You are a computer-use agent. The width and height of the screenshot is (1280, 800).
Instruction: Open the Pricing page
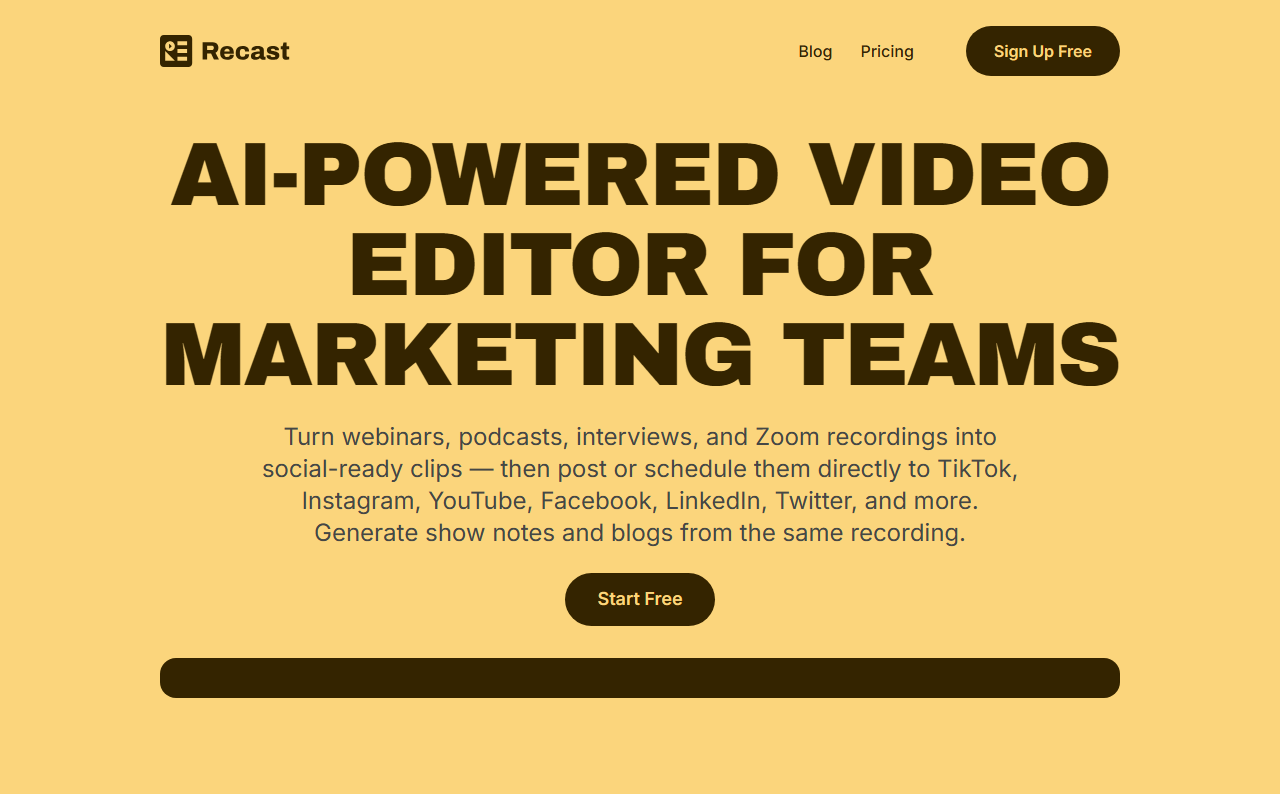[x=887, y=51]
